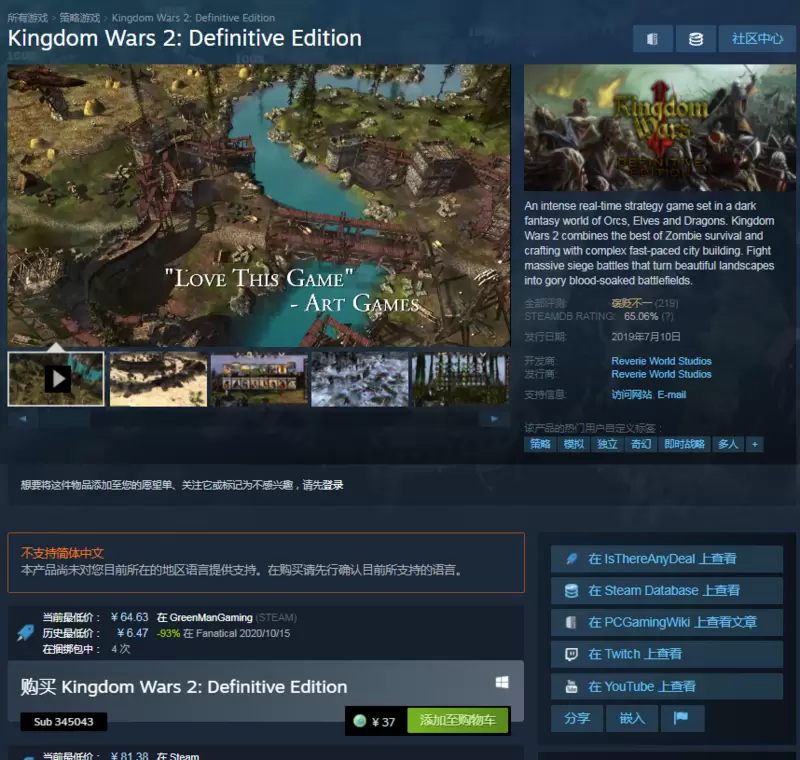Open publisher Reverie World Studios link
800x760 pixels.
(661, 374)
